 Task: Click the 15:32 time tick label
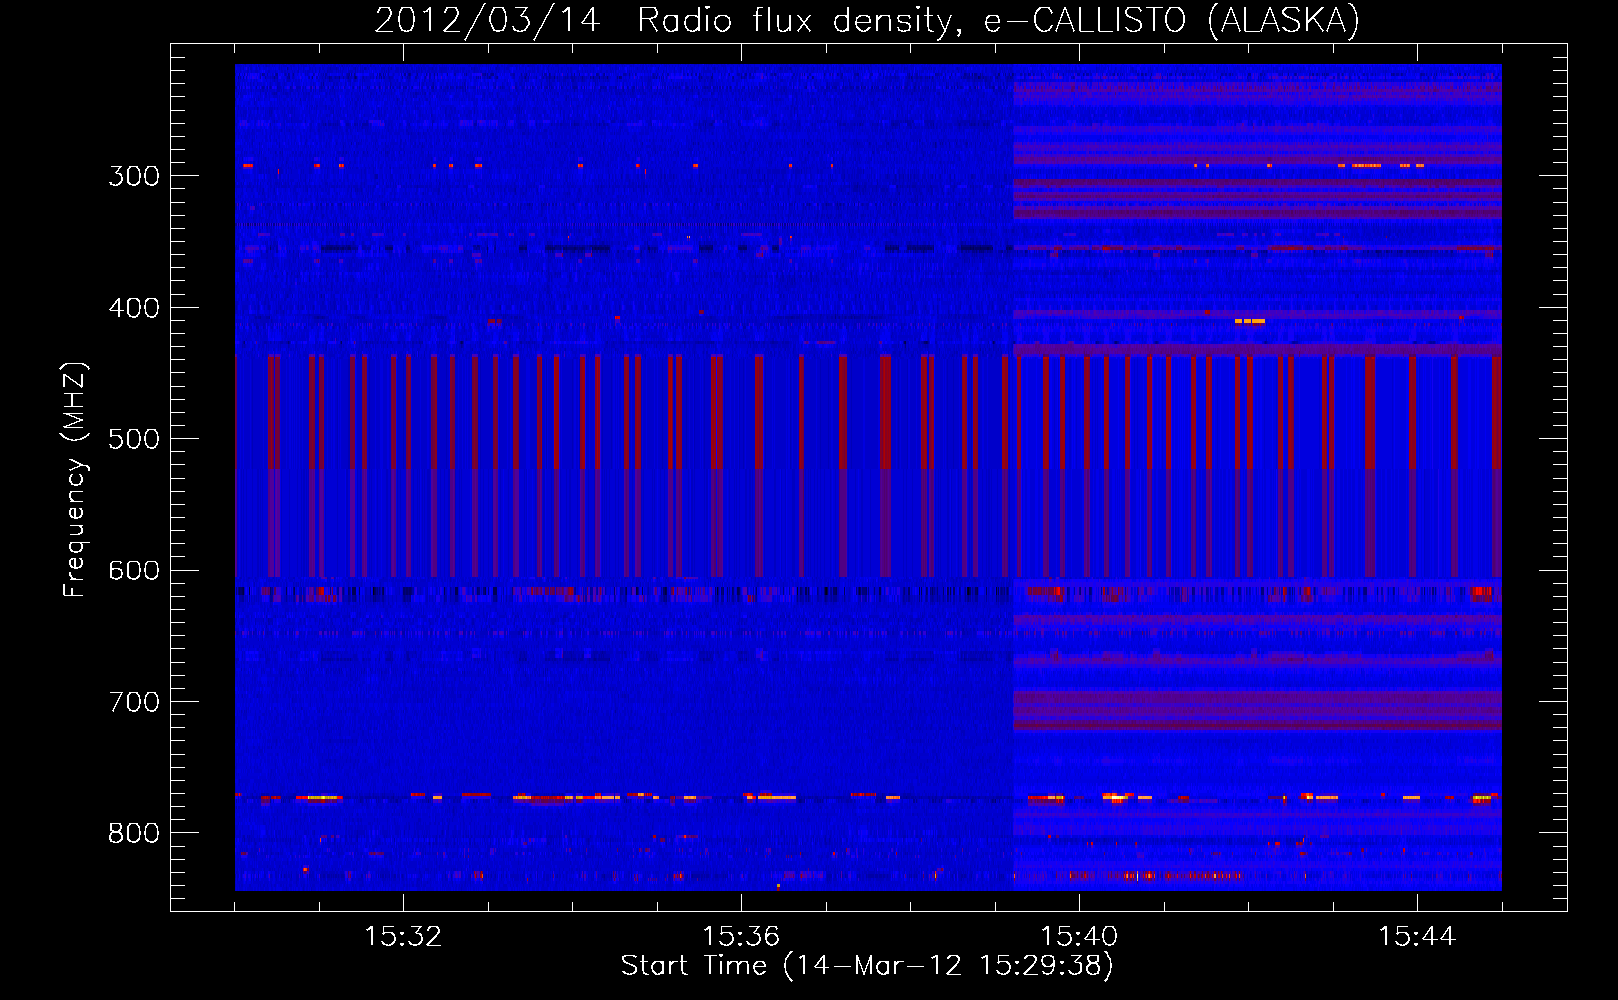pos(403,937)
